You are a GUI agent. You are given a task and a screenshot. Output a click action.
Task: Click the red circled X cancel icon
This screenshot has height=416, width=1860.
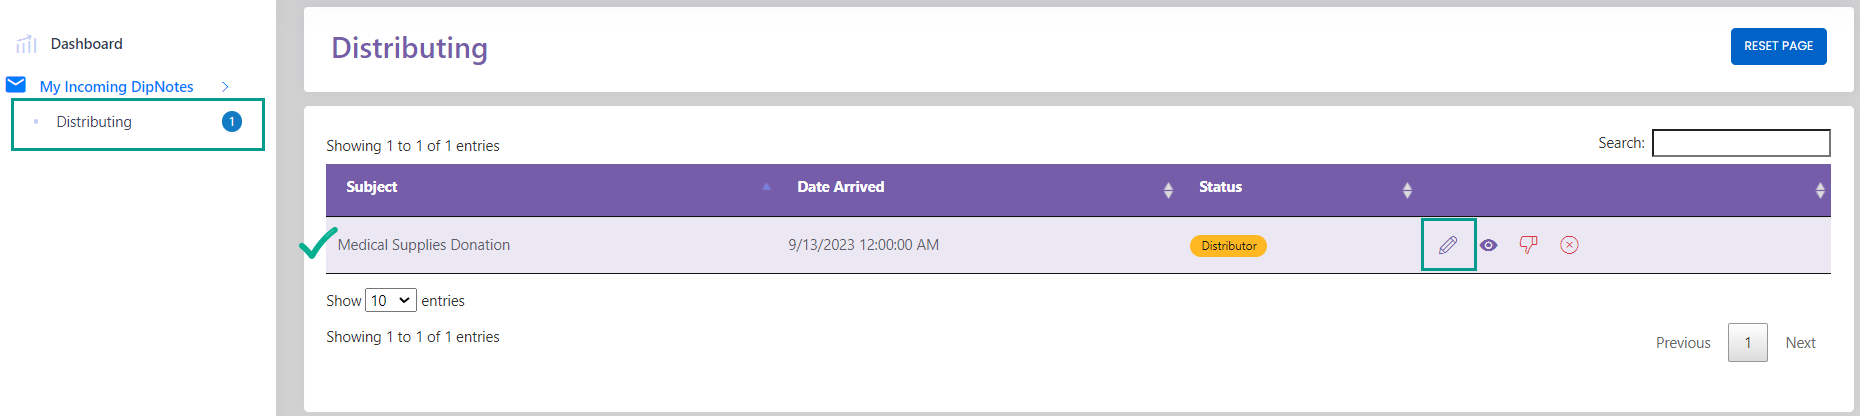pos(1569,245)
